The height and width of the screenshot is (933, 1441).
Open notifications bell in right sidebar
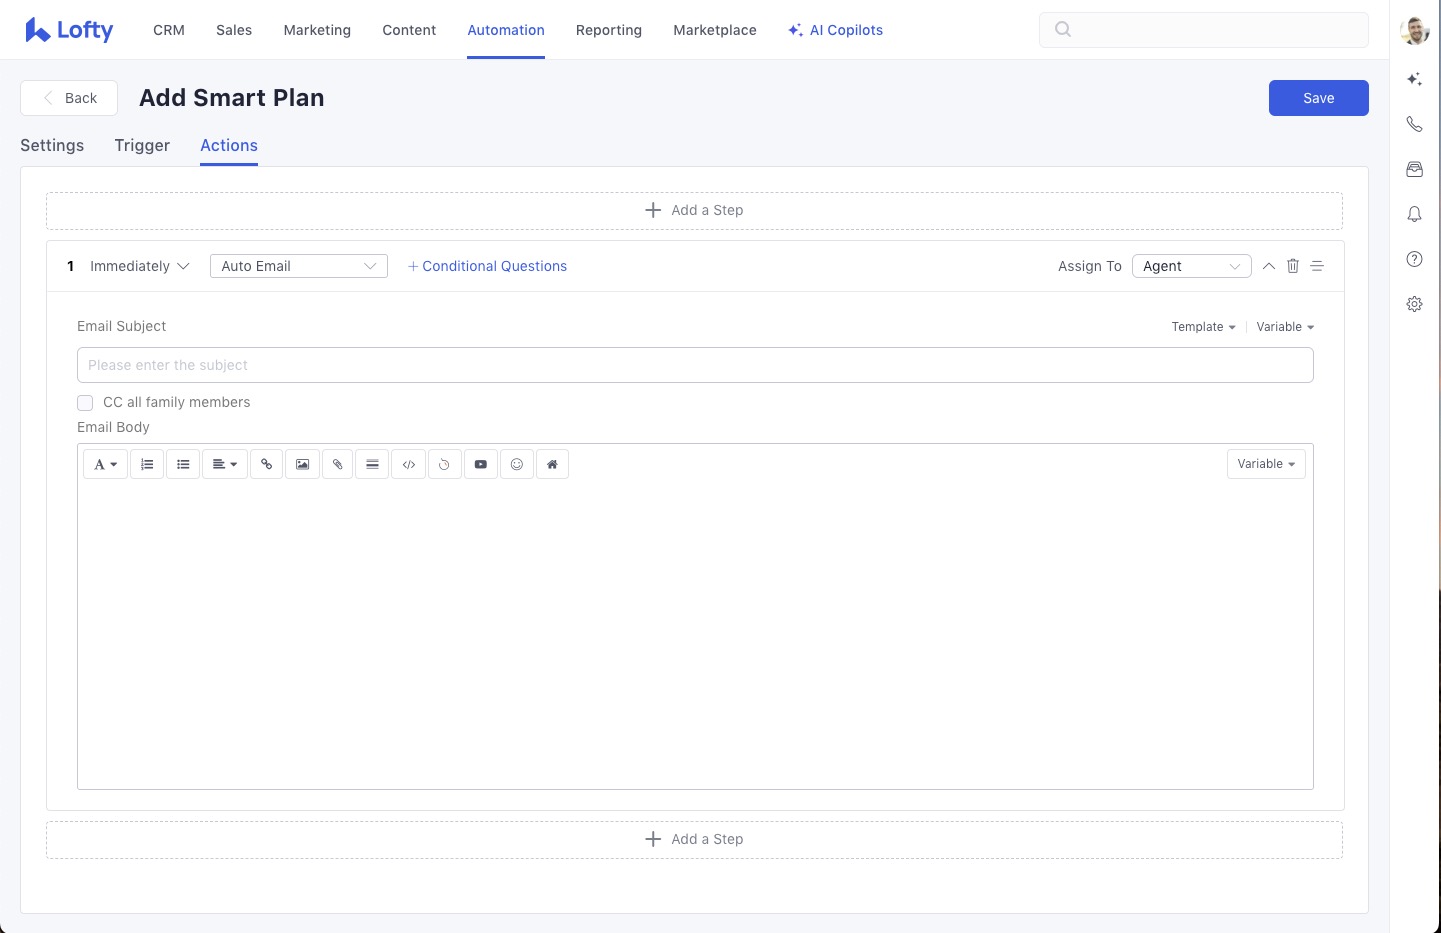point(1414,214)
